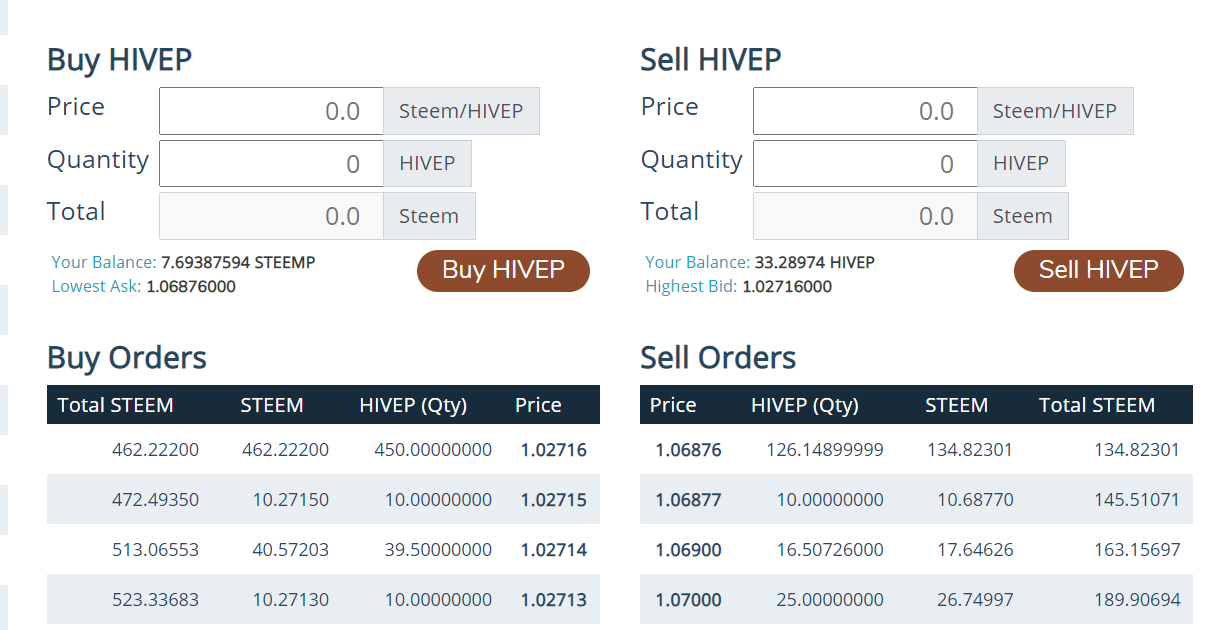The image size is (1215, 630).
Task: Click the sell quantity 16.50726000
Action: 830,550
